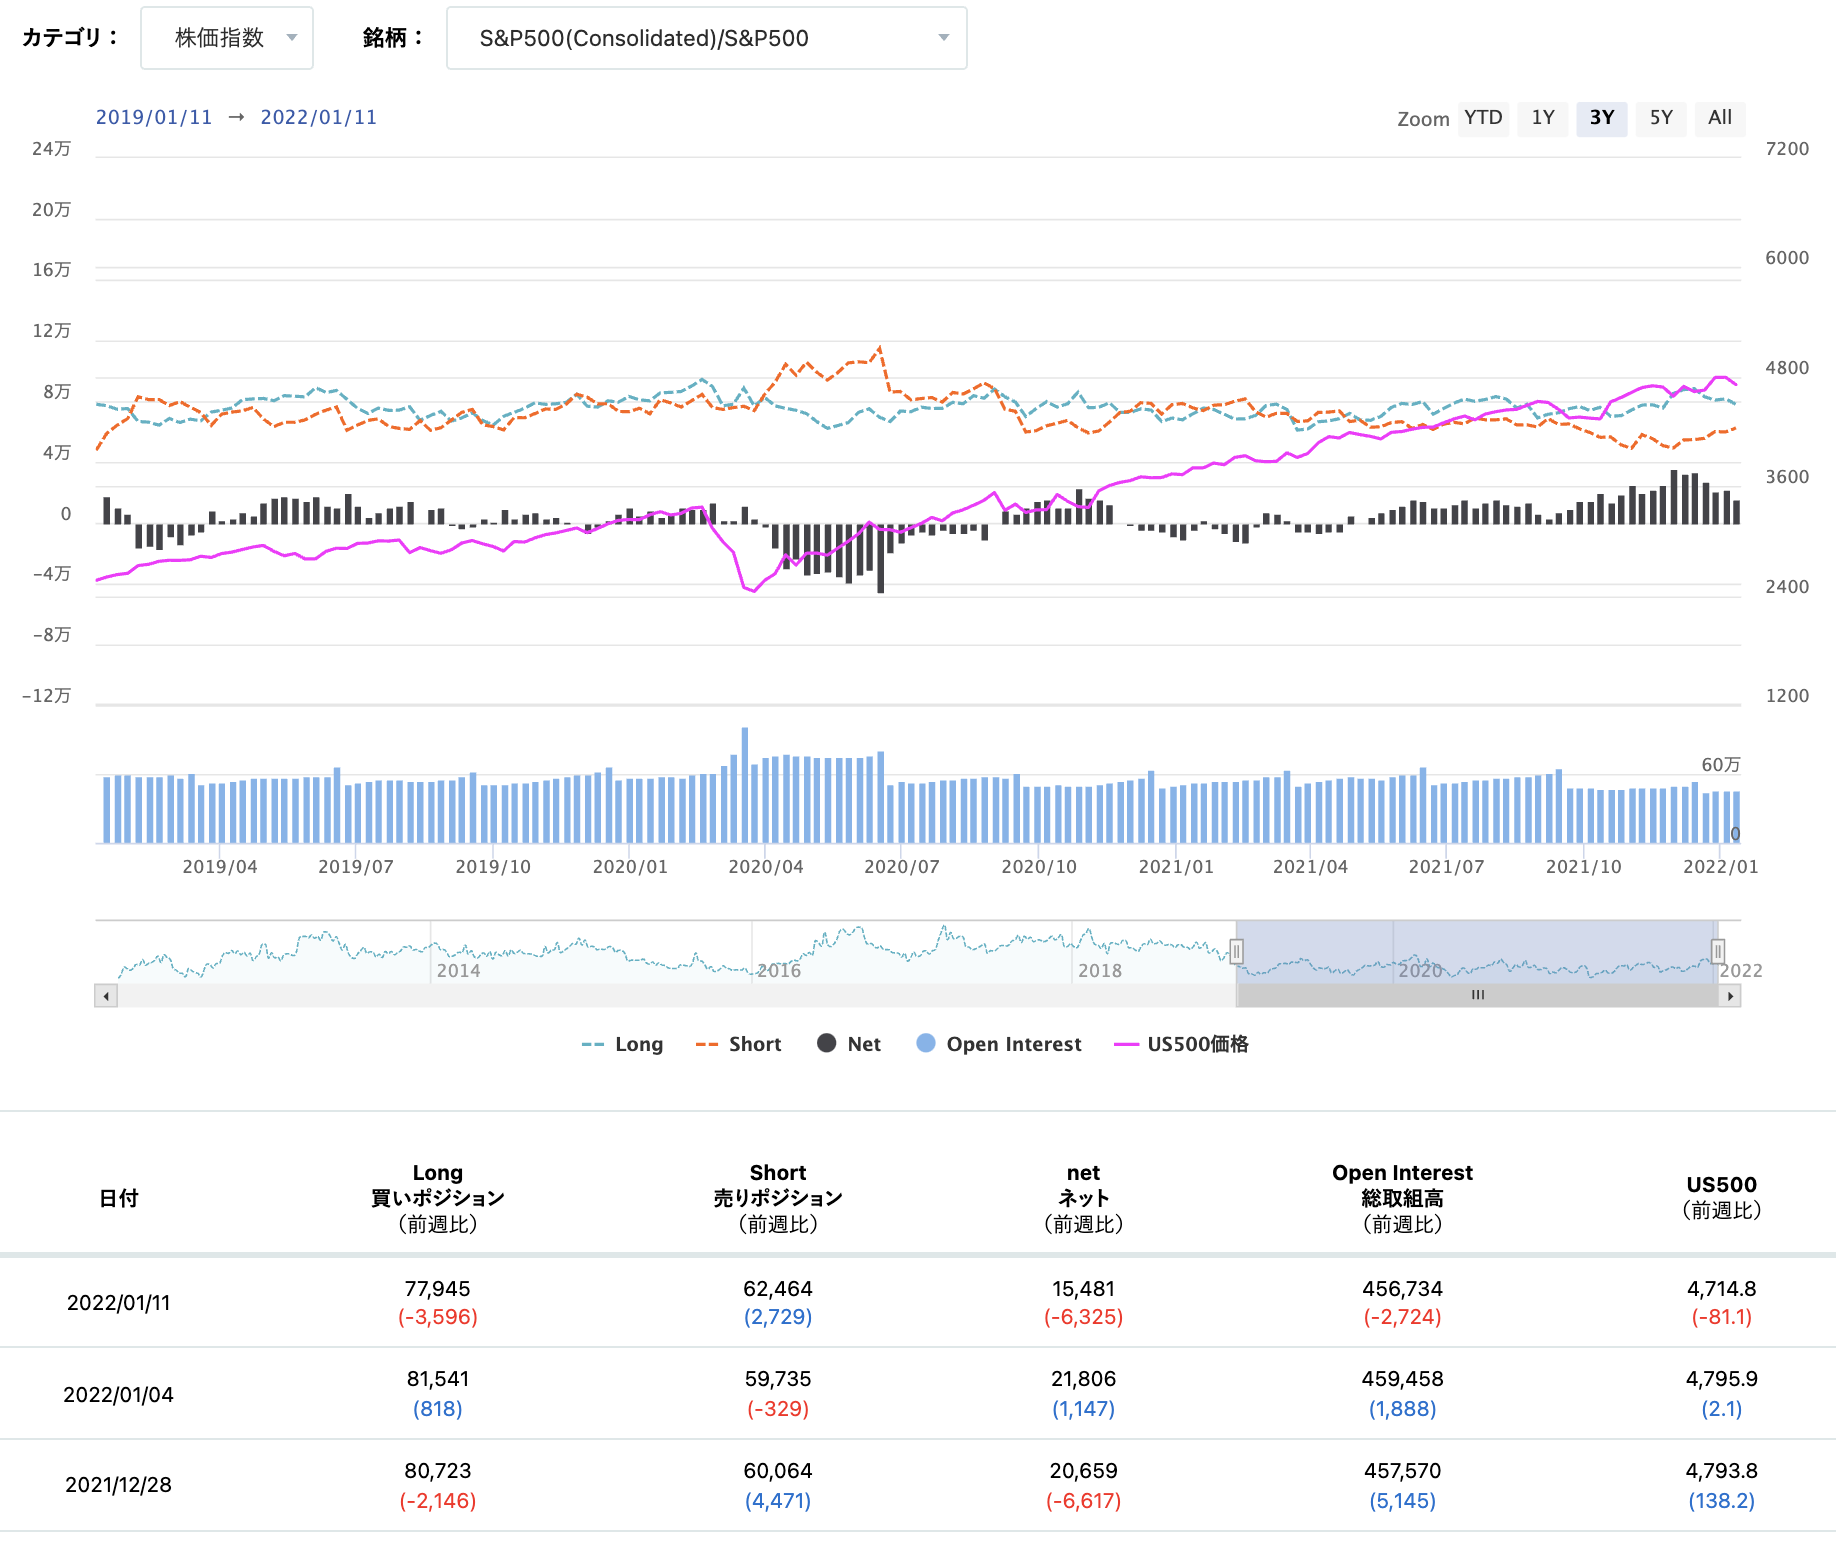This screenshot has height=1546, width=1836.
Task: Click Open Interest value 457,570
Action: pos(1403,1471)
